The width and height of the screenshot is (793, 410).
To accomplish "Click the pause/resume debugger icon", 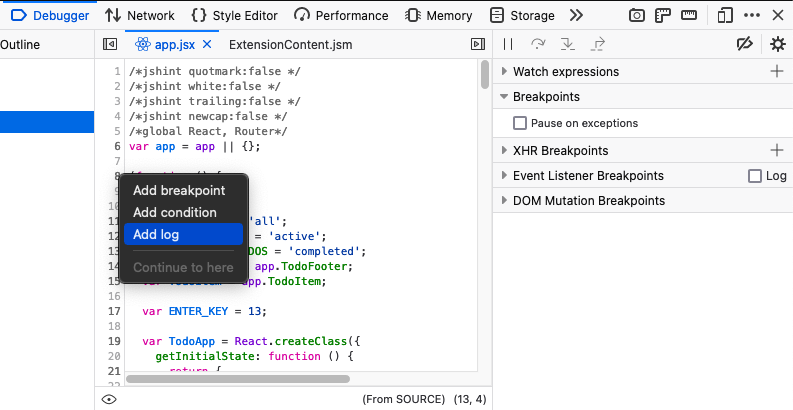I will (508, 44).
